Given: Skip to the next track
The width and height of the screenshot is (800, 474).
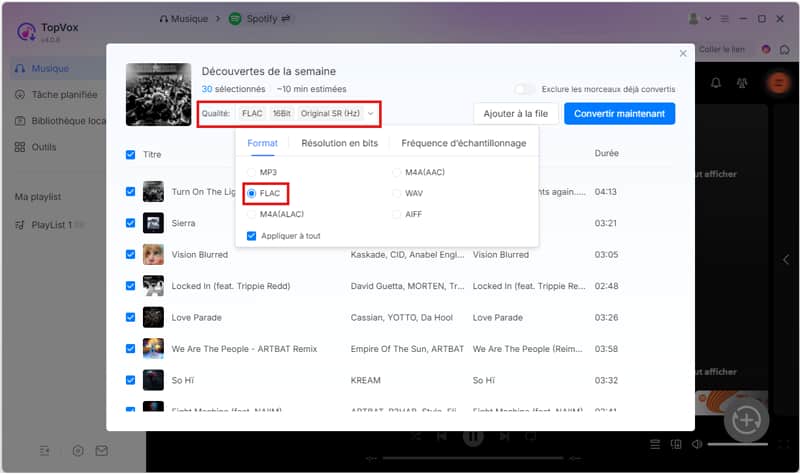Looking at the screenshot, I should pyautogui.click(x=504, y=436).
